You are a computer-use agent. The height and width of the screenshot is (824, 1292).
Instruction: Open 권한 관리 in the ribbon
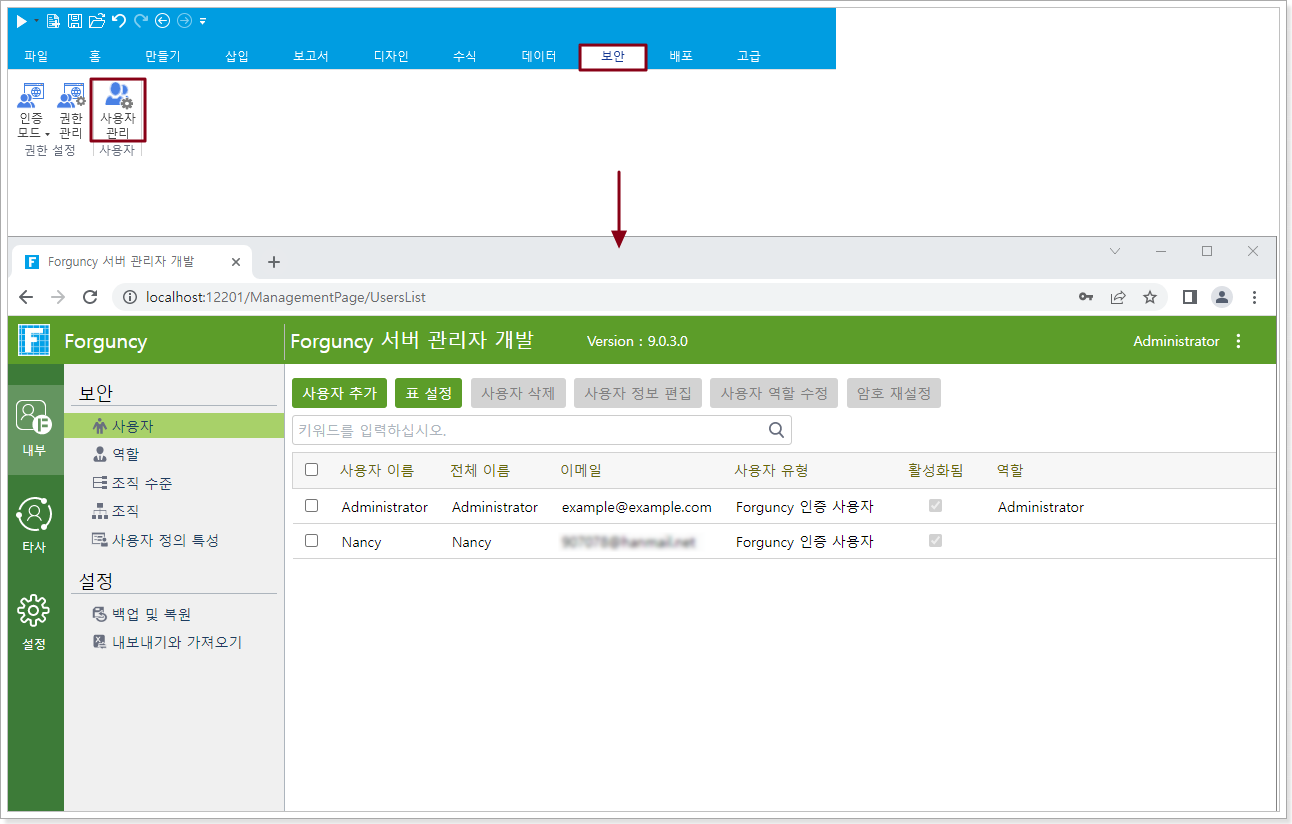click(71, 110)
